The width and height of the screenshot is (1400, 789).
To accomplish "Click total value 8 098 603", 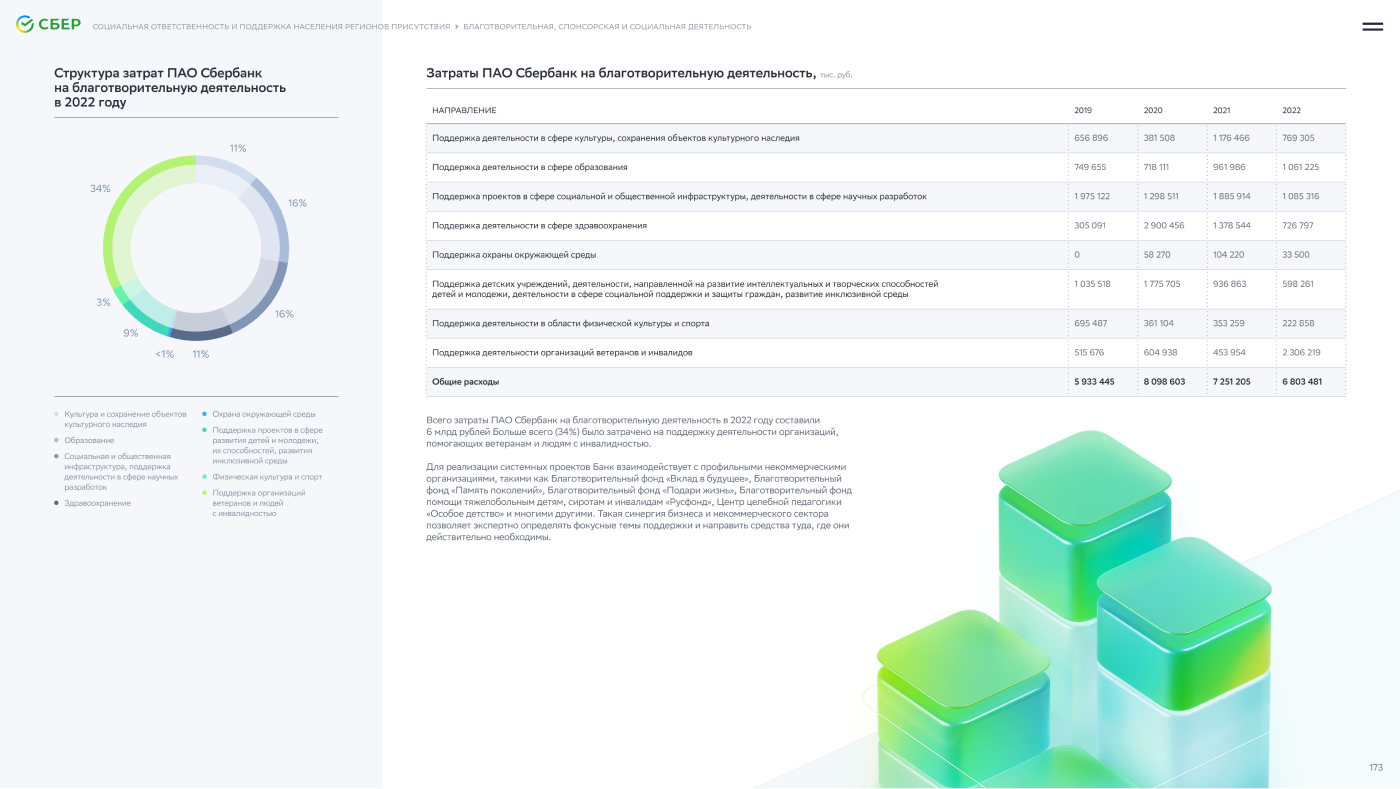I will click(1164, 382).
